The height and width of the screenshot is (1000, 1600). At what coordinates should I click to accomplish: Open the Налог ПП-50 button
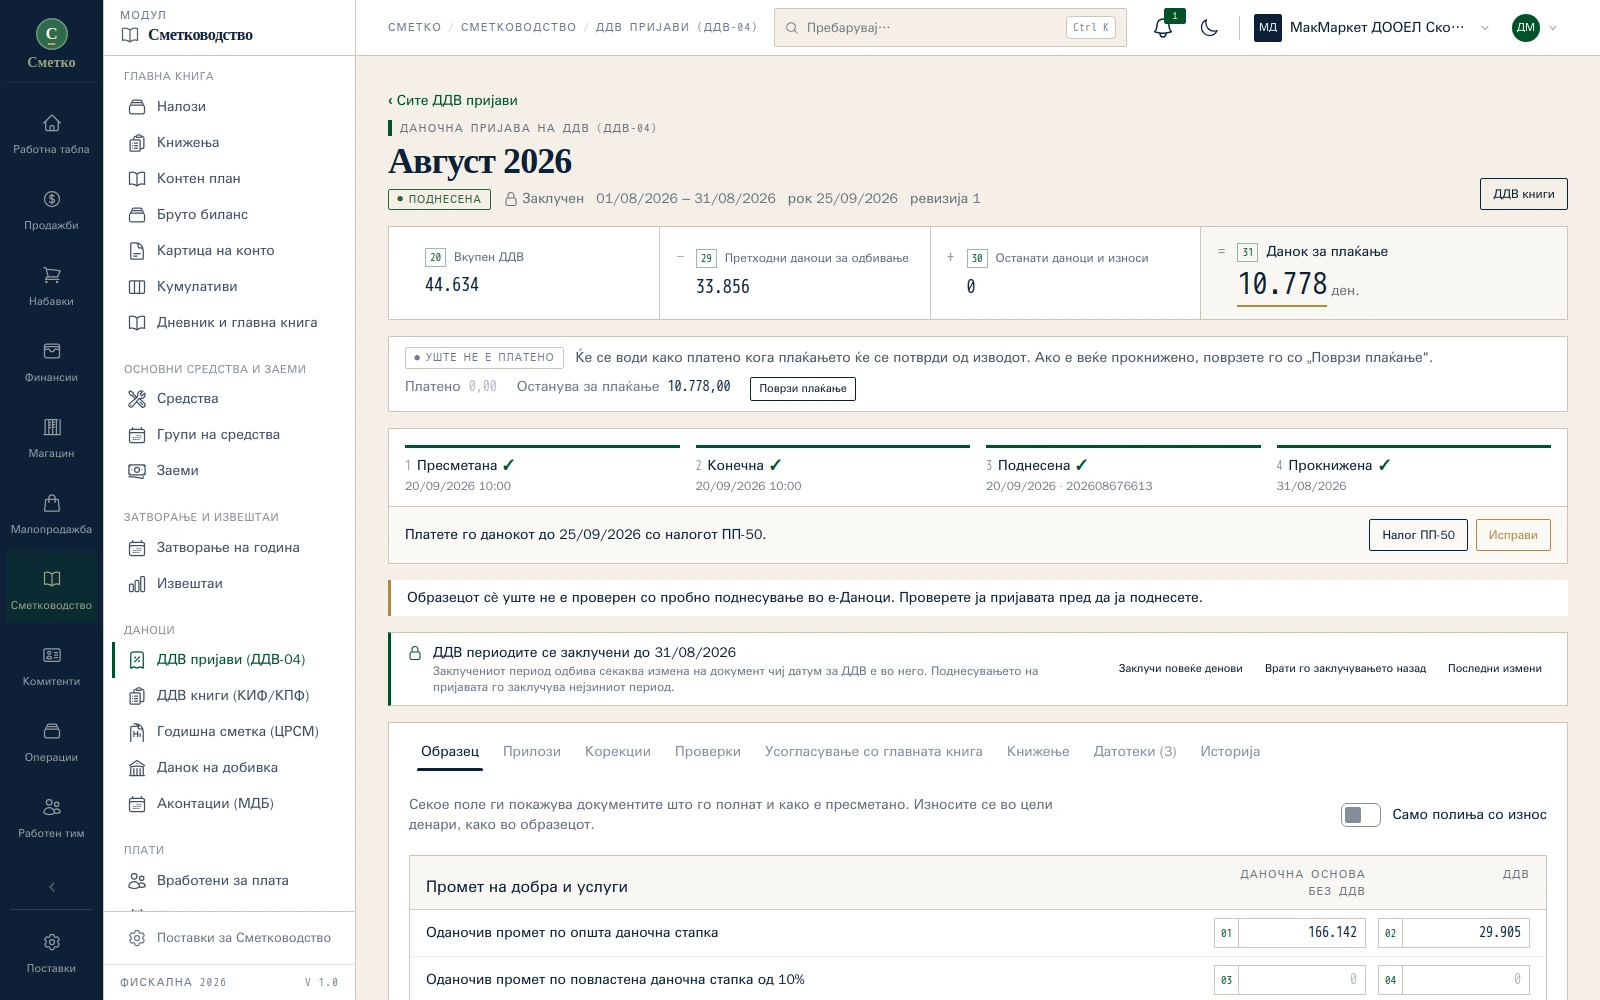tap(1418, 535)
